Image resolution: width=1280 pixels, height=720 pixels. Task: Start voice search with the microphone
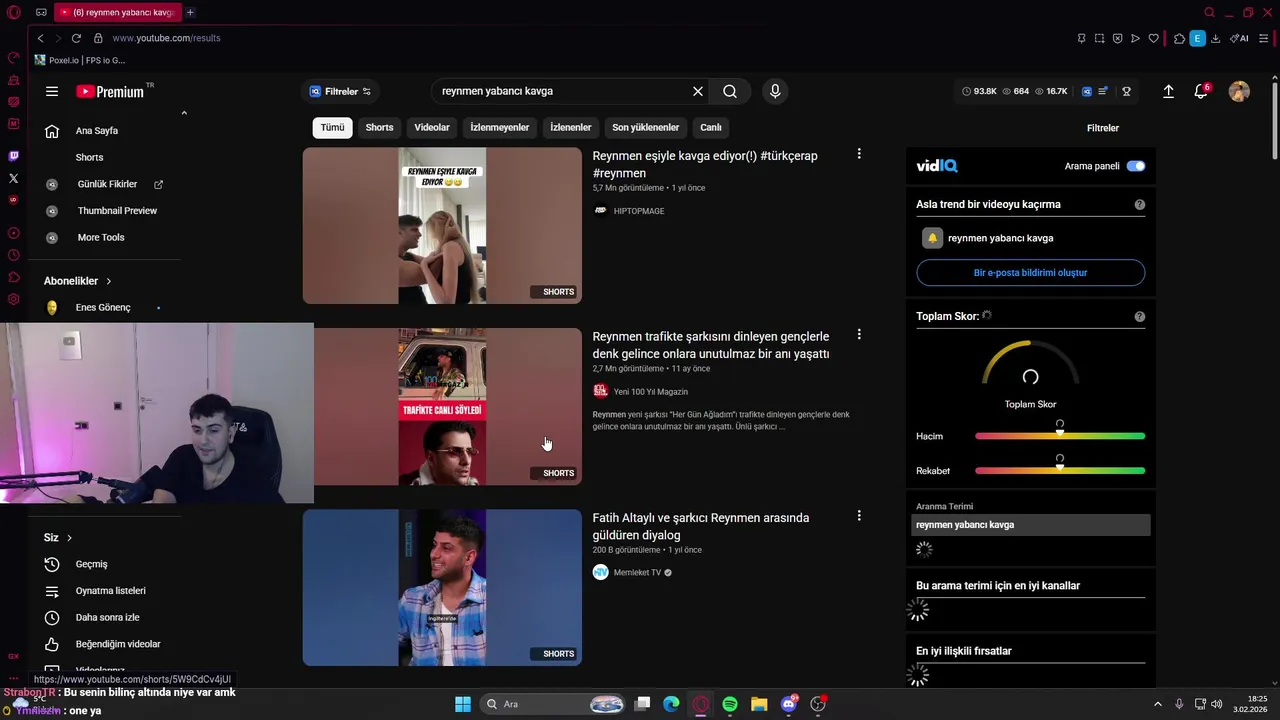pos(775,91)
